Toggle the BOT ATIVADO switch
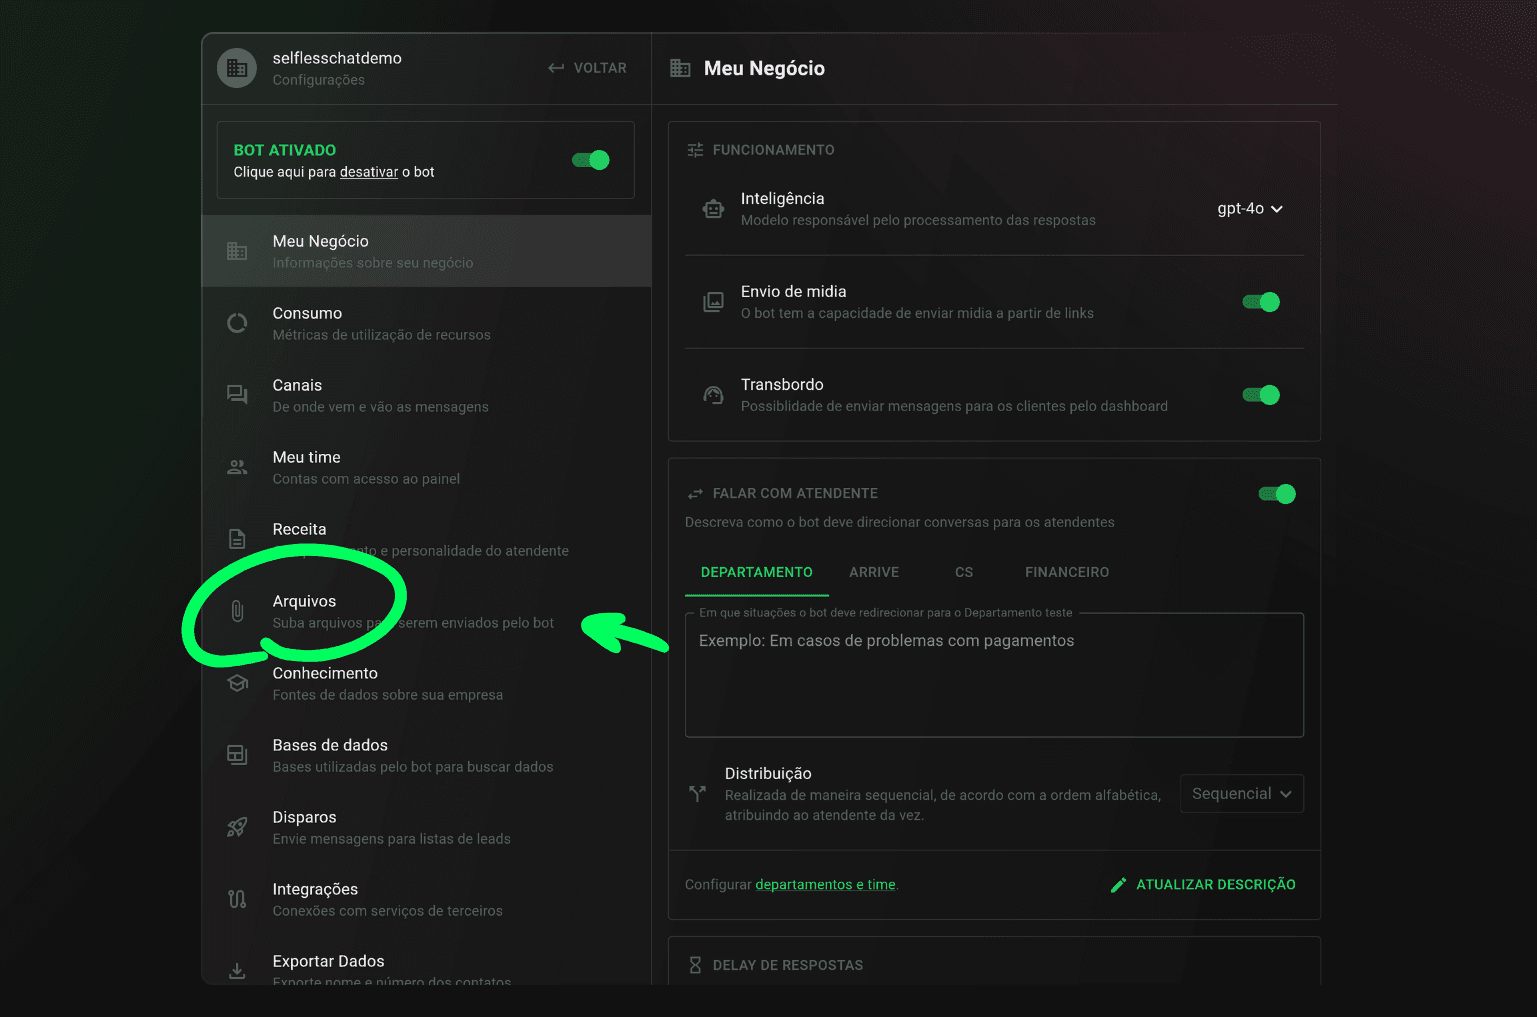Viewport: 1537px width, 1017px height. tap(591, 160)
